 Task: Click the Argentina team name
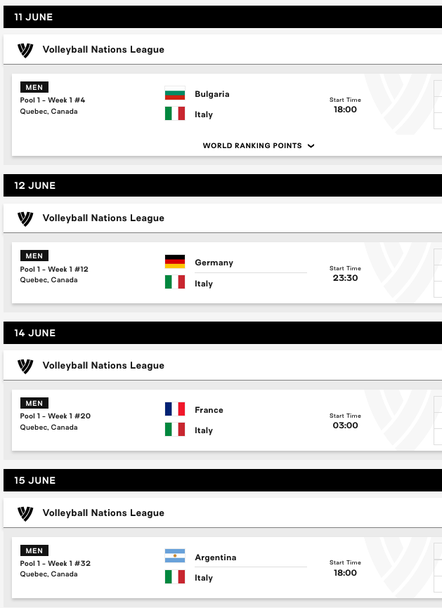(216, 557)
